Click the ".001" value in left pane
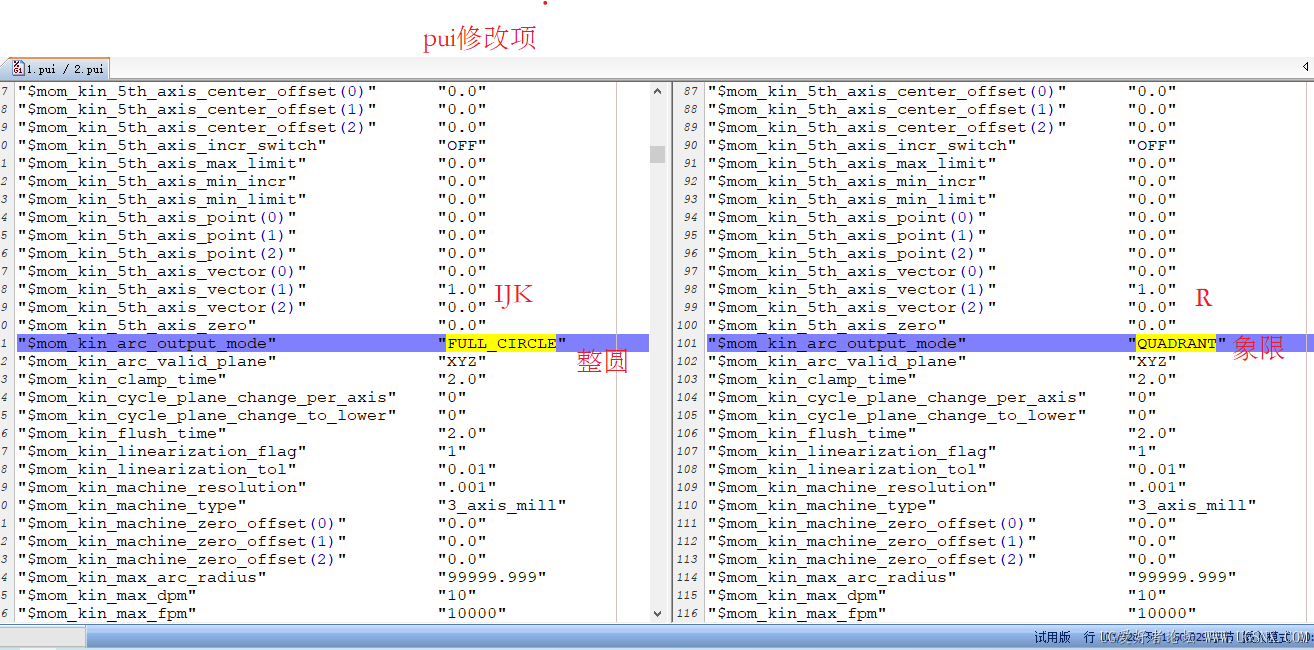The height and width of the screenshot is (650, 1314). [467, 487]
